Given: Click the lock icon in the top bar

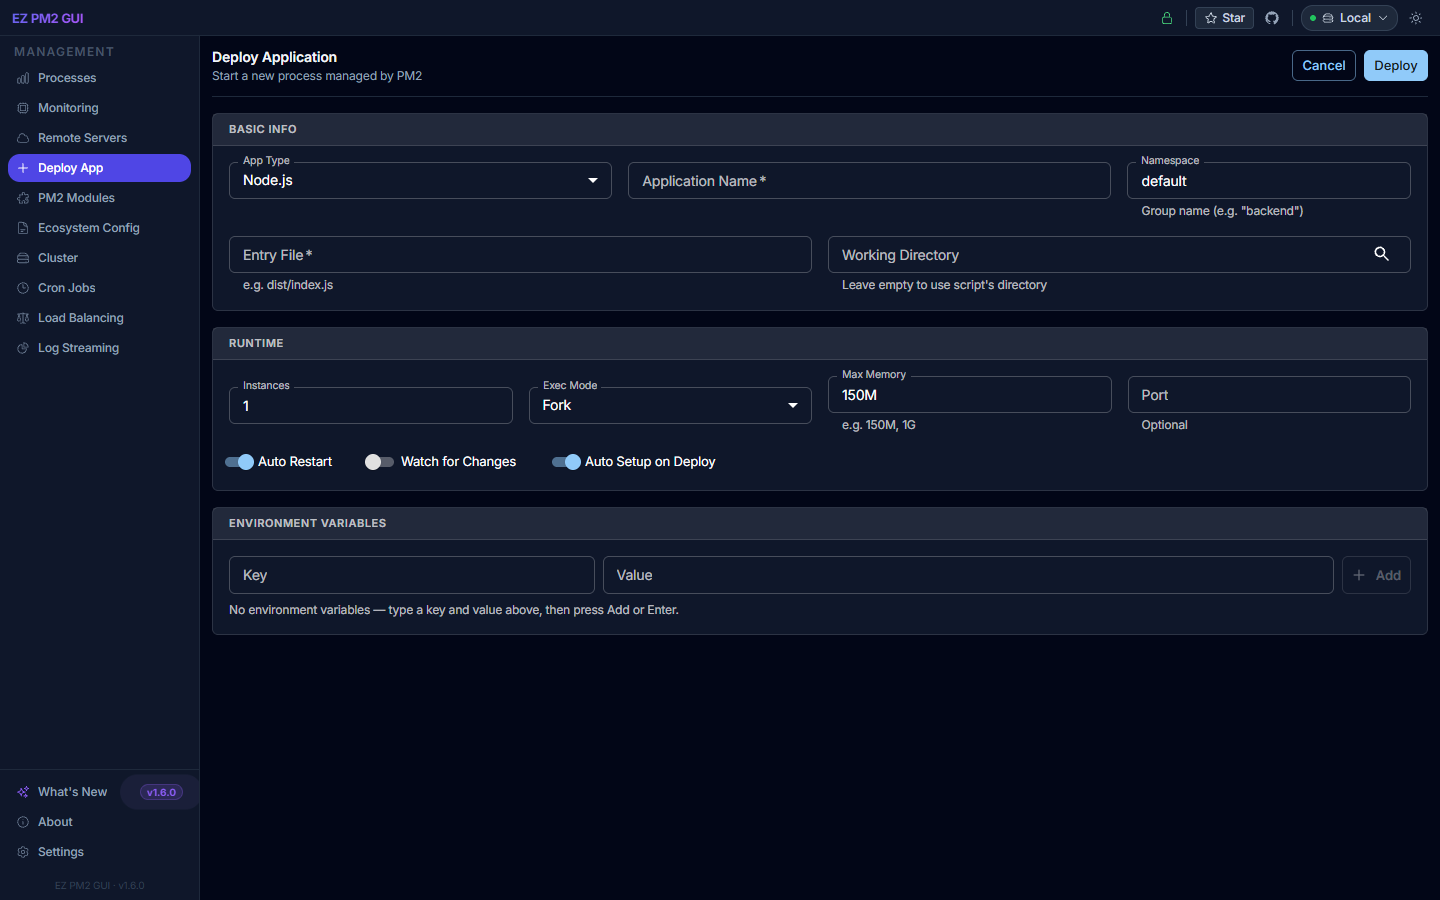Looking at the screenshot, I should (1166, 18).
